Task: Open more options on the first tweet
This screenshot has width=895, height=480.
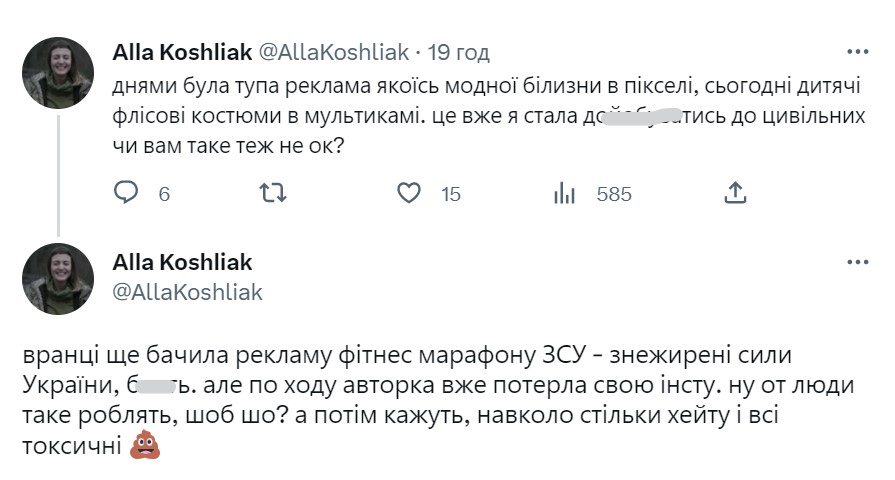Action: (x=857, y=52)
